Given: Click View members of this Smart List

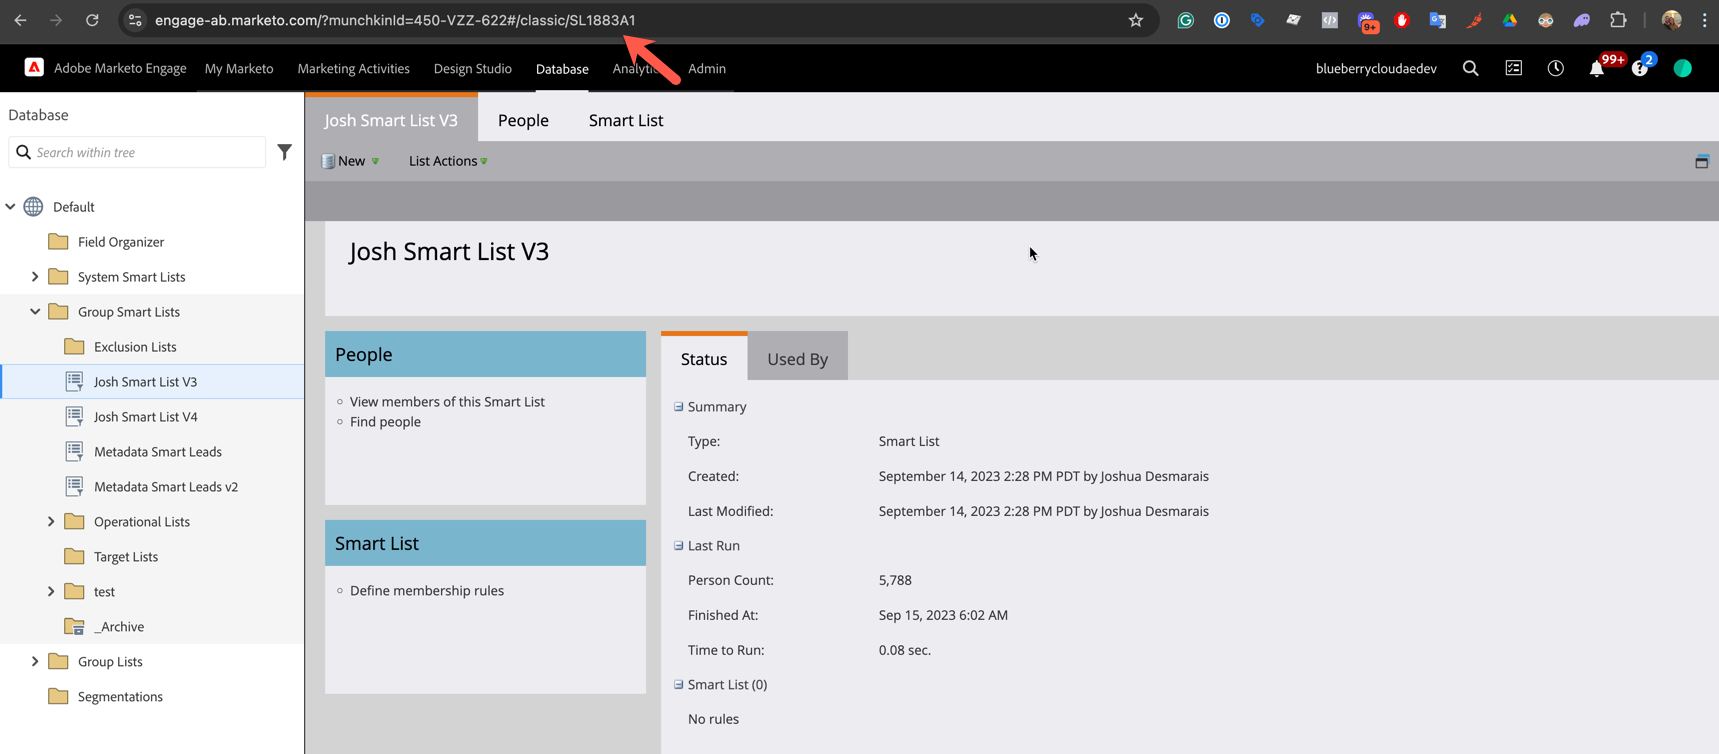Looking at the screenshot, I should (447, 402).
